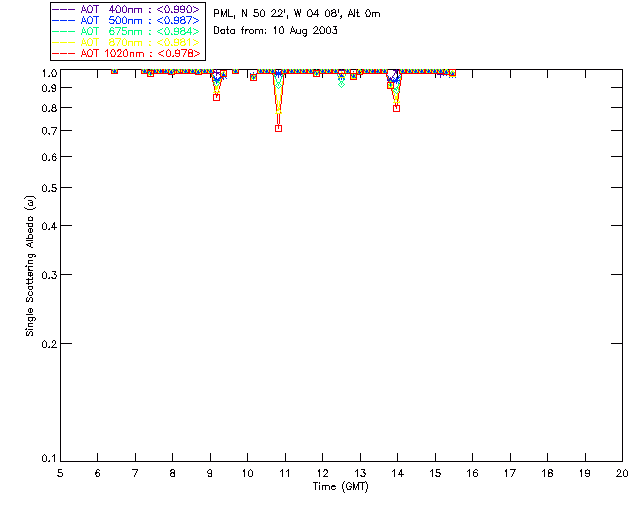Click the x-axis tick label 8
The width and height of the screenshot is (640, 512).
173,473
